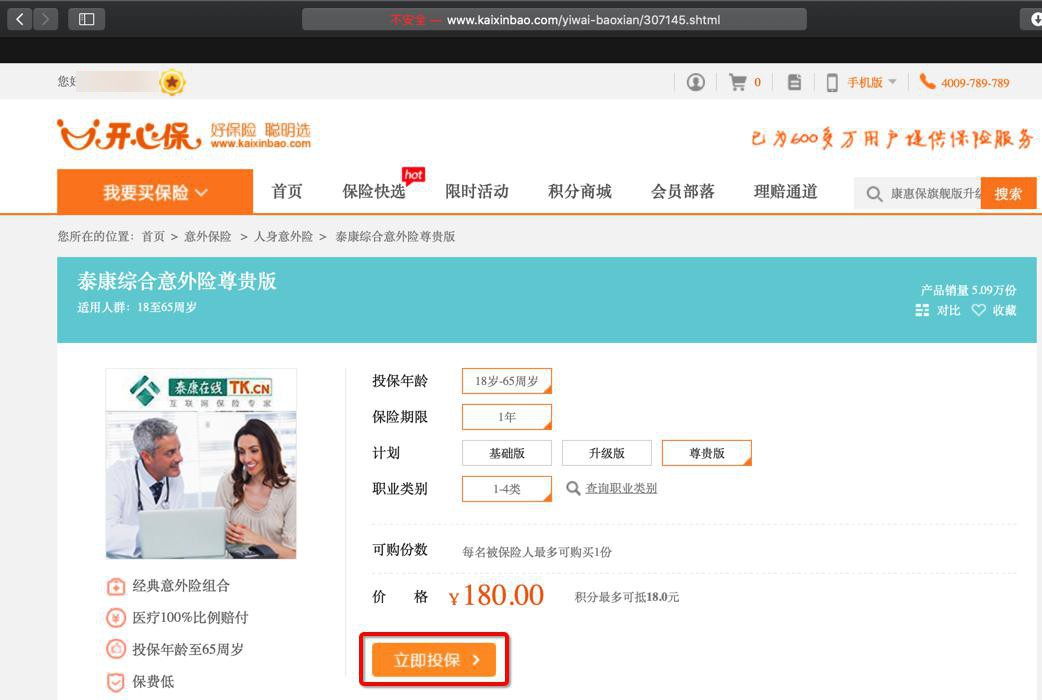Click the 产品销量 5.09万份 text
Image resolution: width=1042 pixels, height=700 pixels.
click(968, 290)
